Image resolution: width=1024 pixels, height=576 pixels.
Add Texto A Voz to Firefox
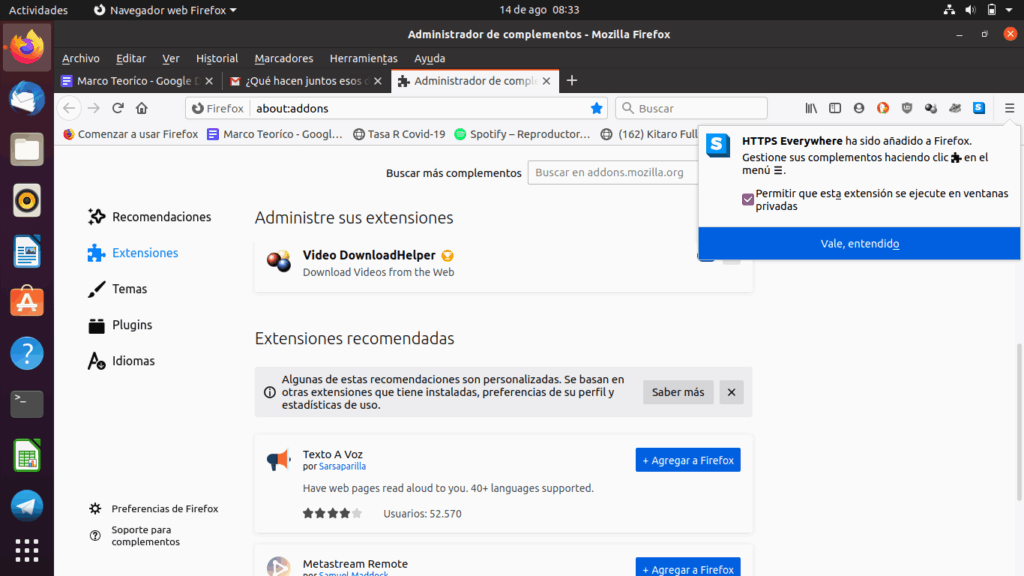(x=688, y=460)
